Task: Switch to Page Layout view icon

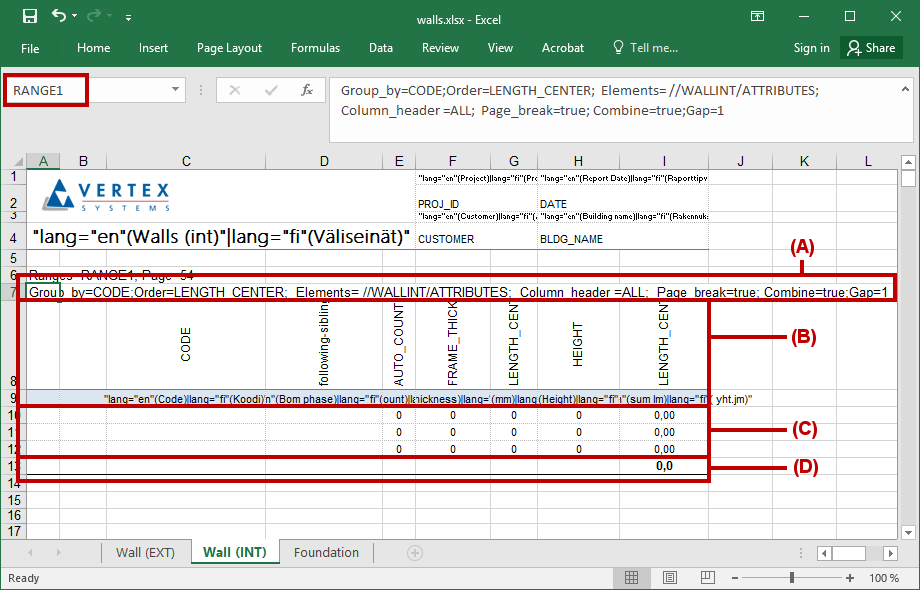Action: [669, 578]
